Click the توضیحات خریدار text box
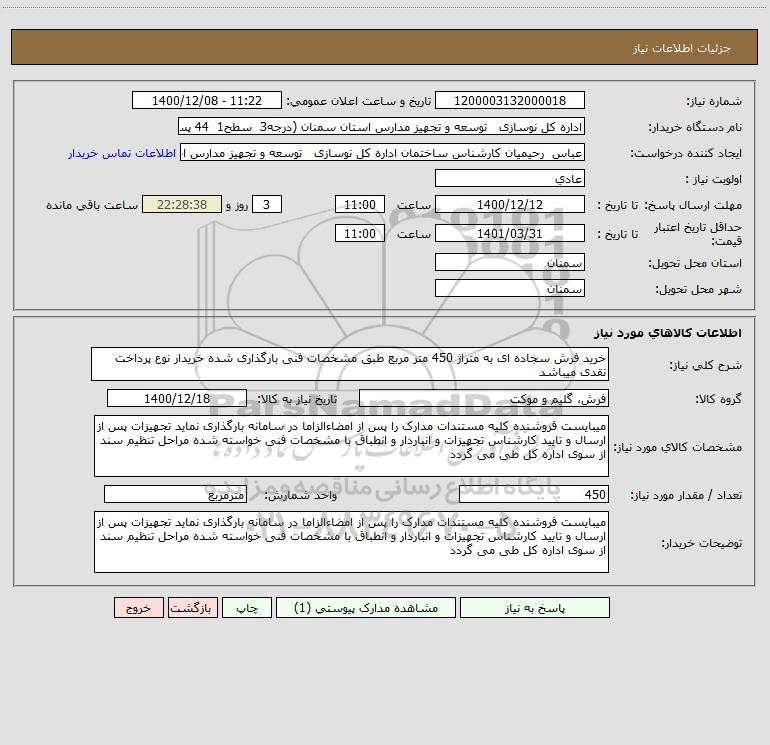 [351, 542]
